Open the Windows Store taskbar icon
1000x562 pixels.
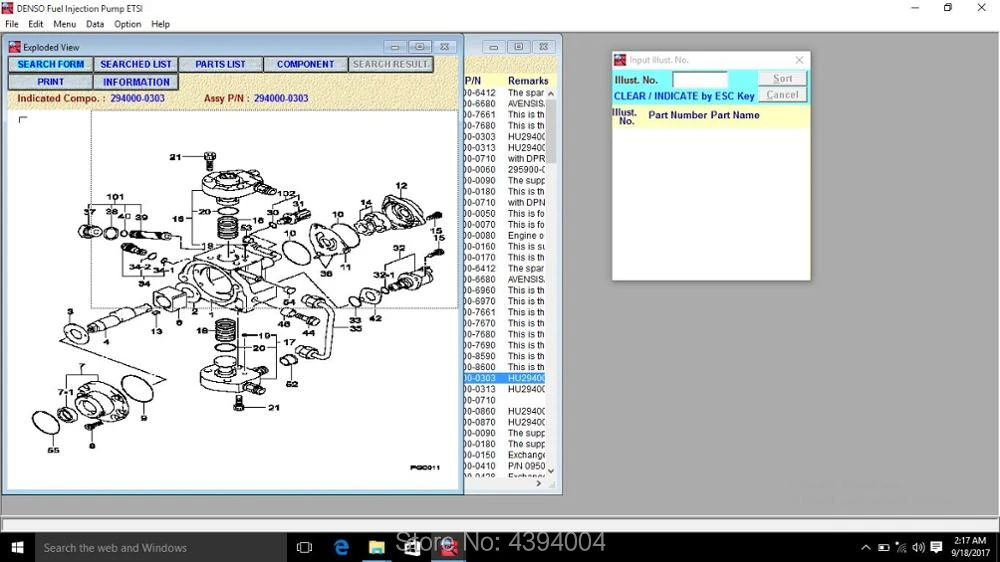point(413,547)
